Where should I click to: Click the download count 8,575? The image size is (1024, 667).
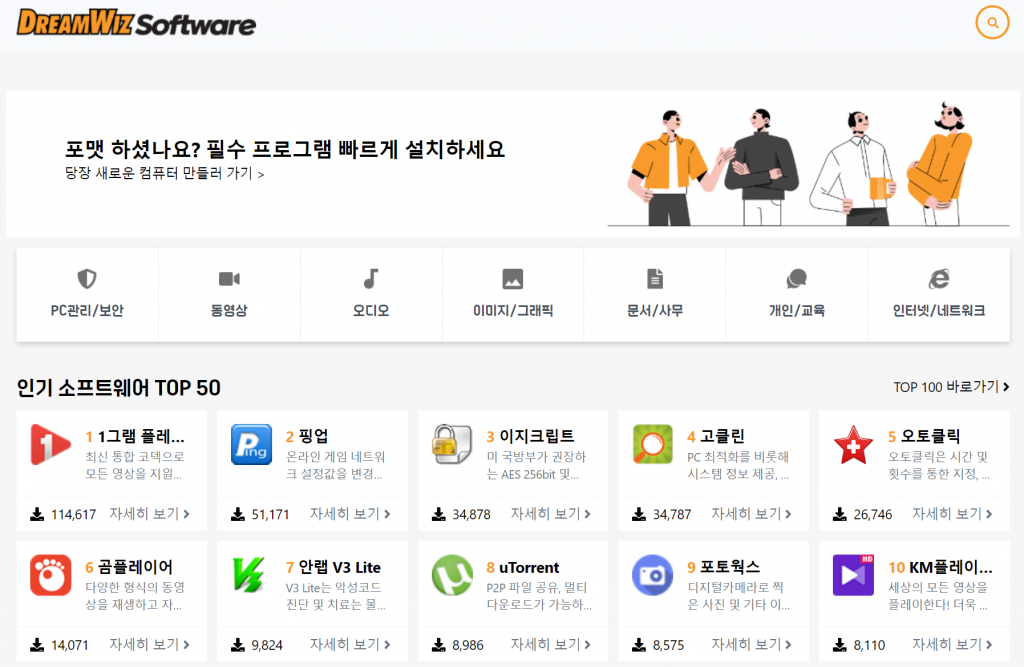click(669, 645)
